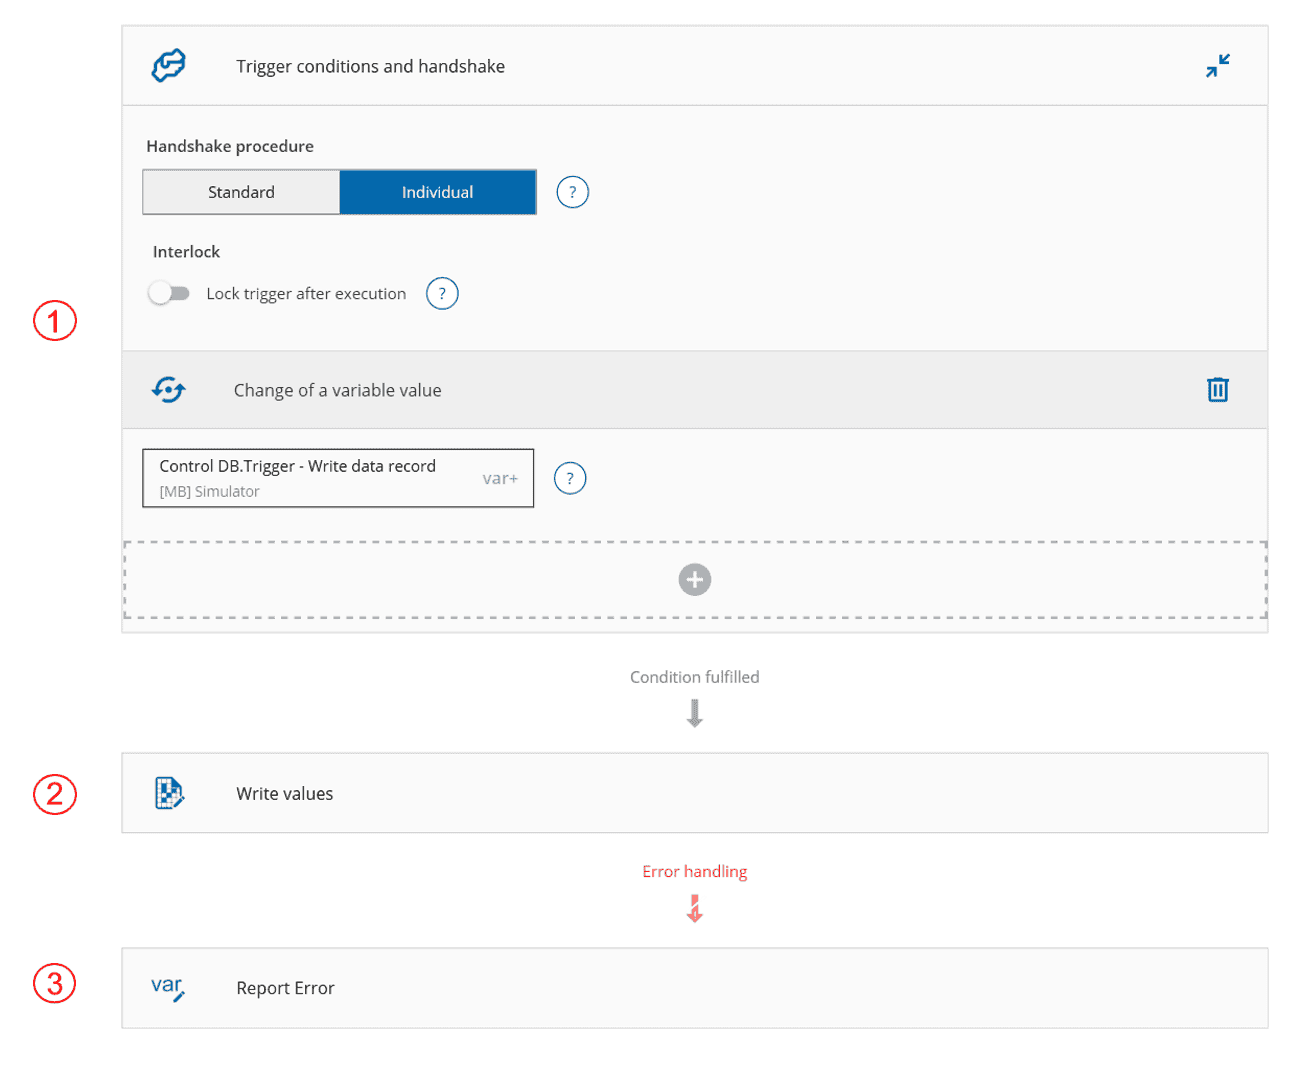Image resolution: width=1306 pixels, height=1073 pixels.
Task: Expand the Write values step
Action: 695,793
